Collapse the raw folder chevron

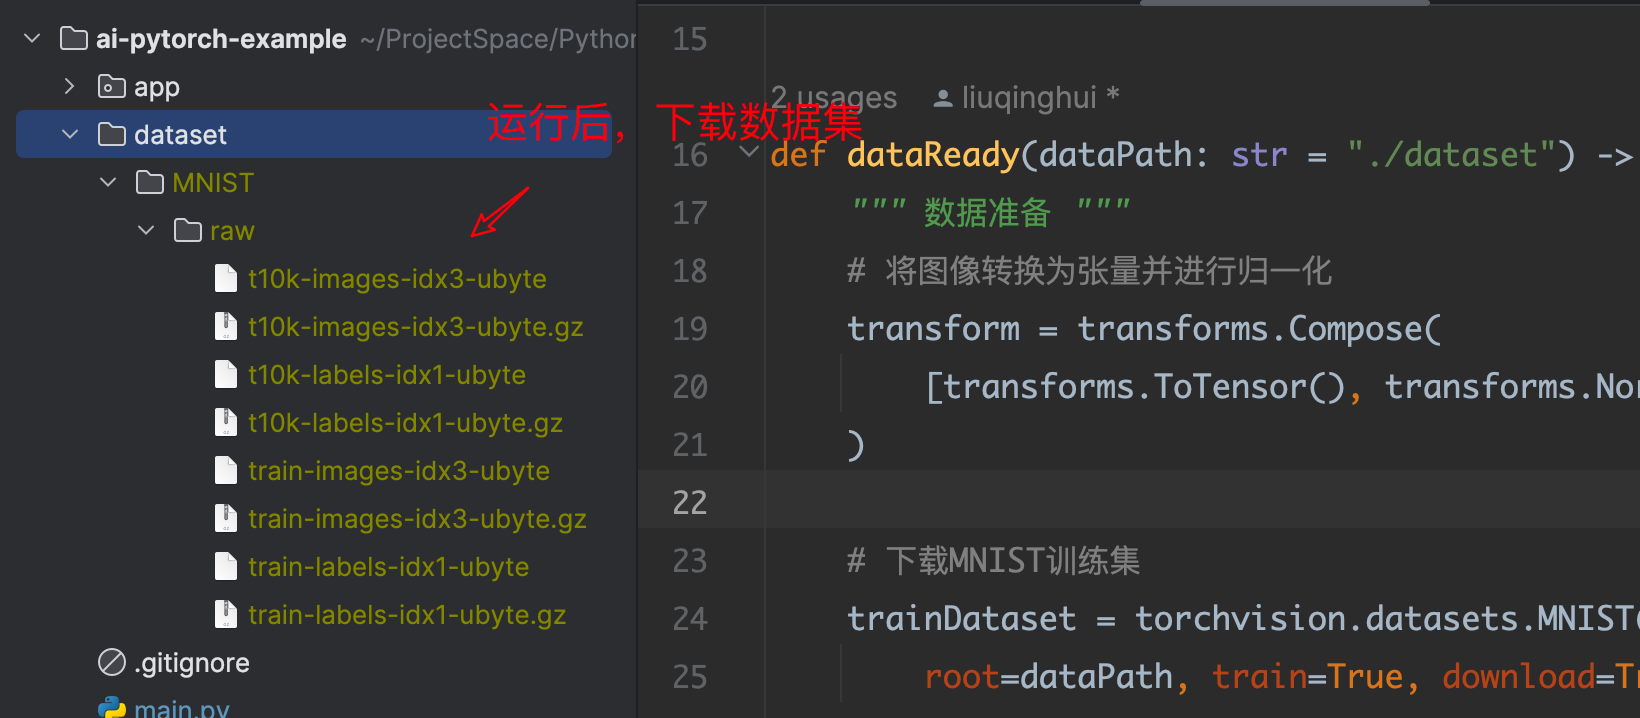(146, 231)
